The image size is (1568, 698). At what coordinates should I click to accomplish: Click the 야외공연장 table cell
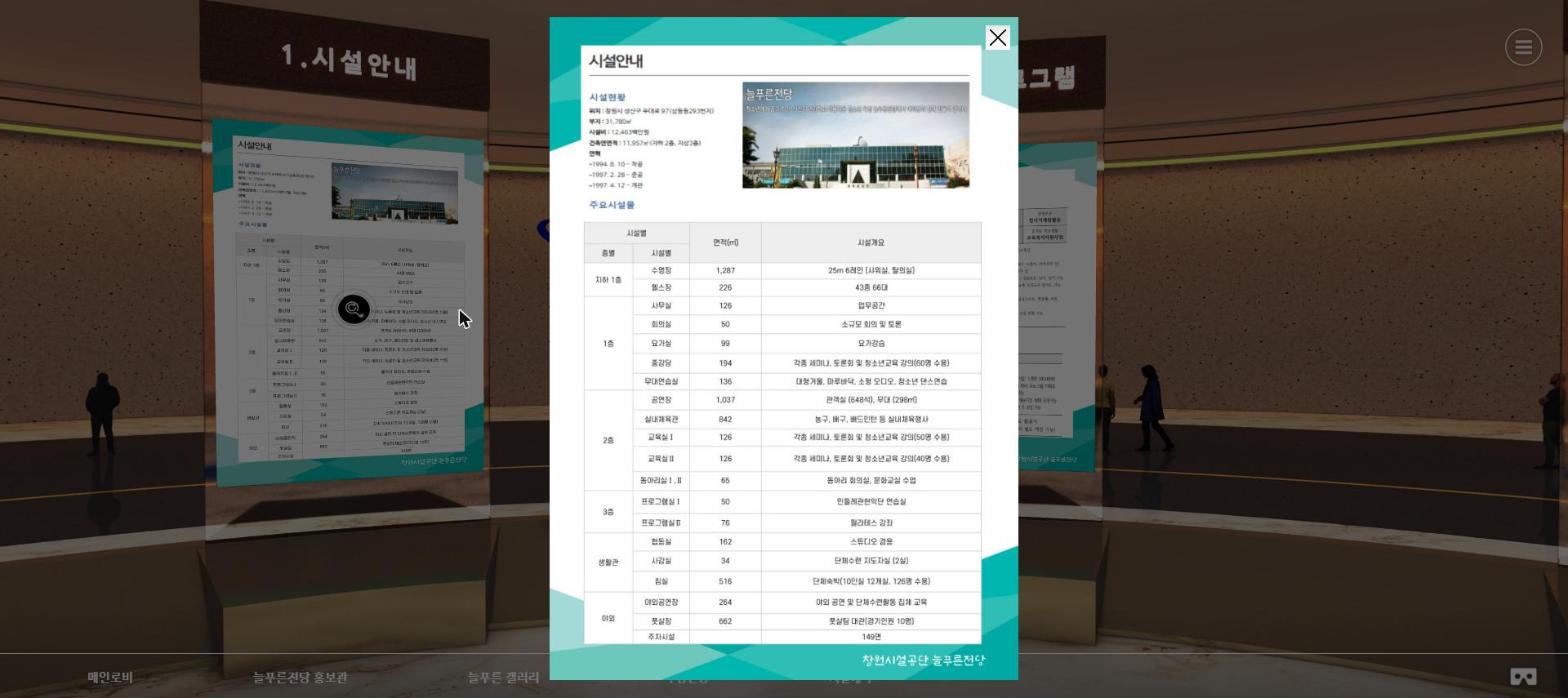[x=661, y=602]
